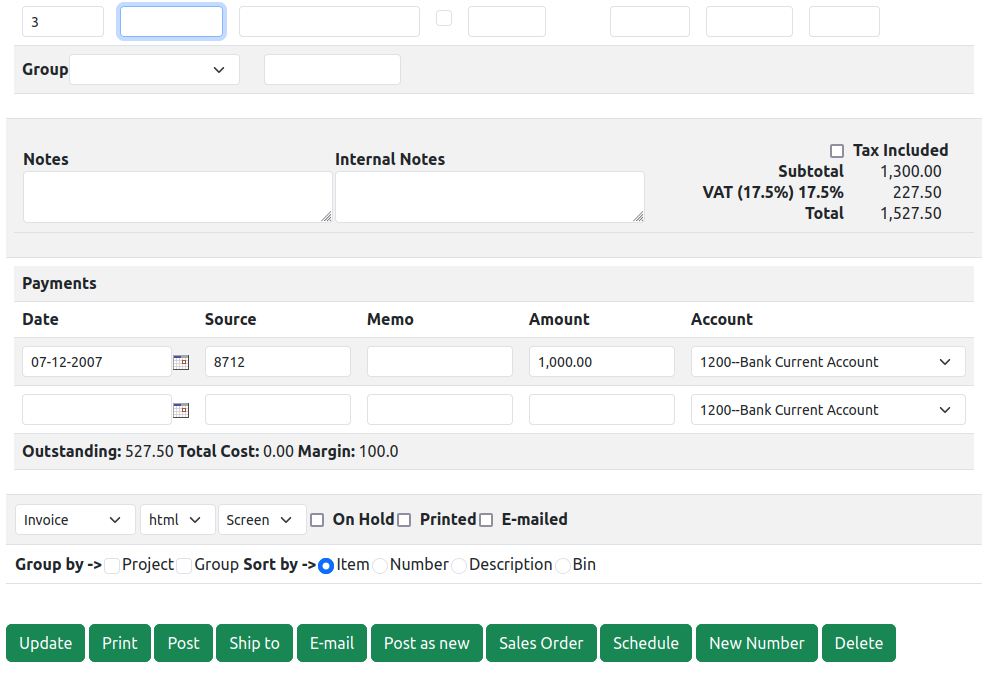Click the empty Source field in second payment row
Image resolution: width=985 pixels, height=674 pixels.
(278, 410)
